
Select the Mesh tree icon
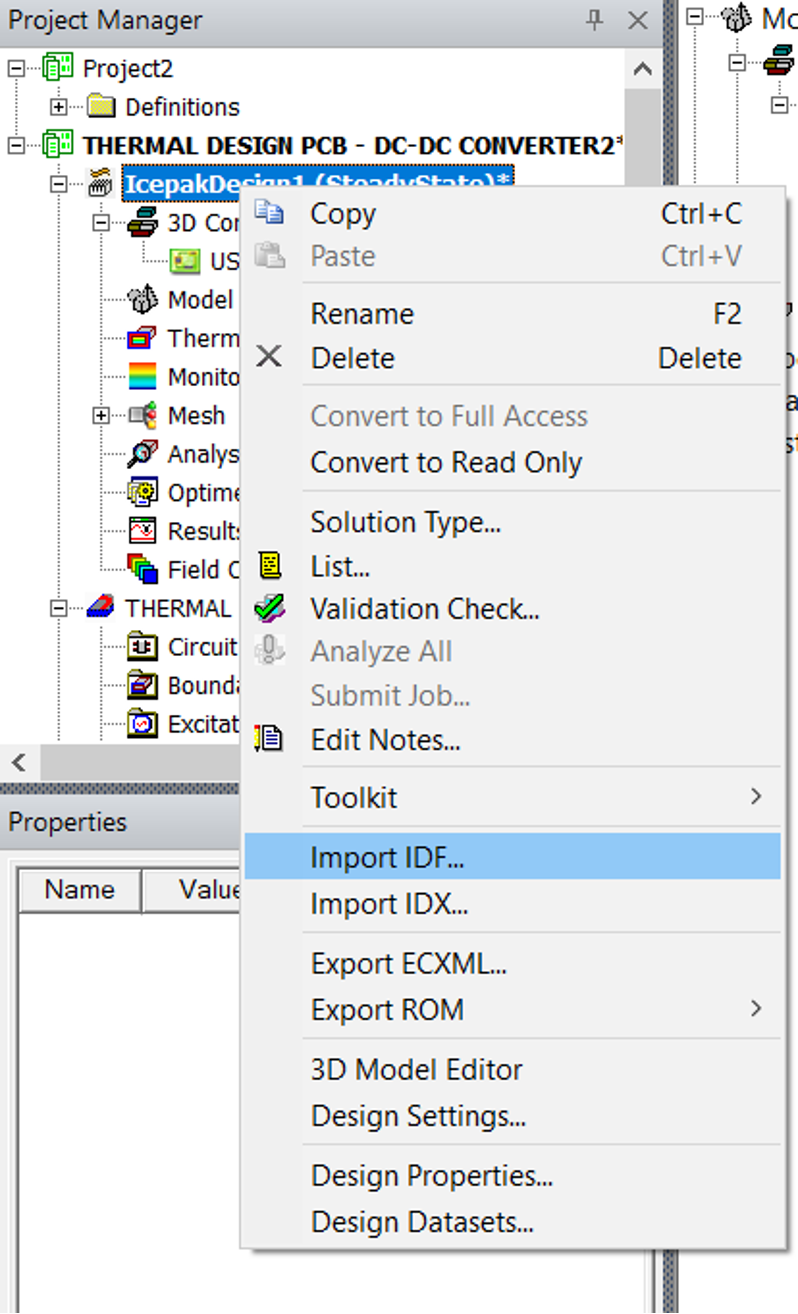click(x=143, y=415)
